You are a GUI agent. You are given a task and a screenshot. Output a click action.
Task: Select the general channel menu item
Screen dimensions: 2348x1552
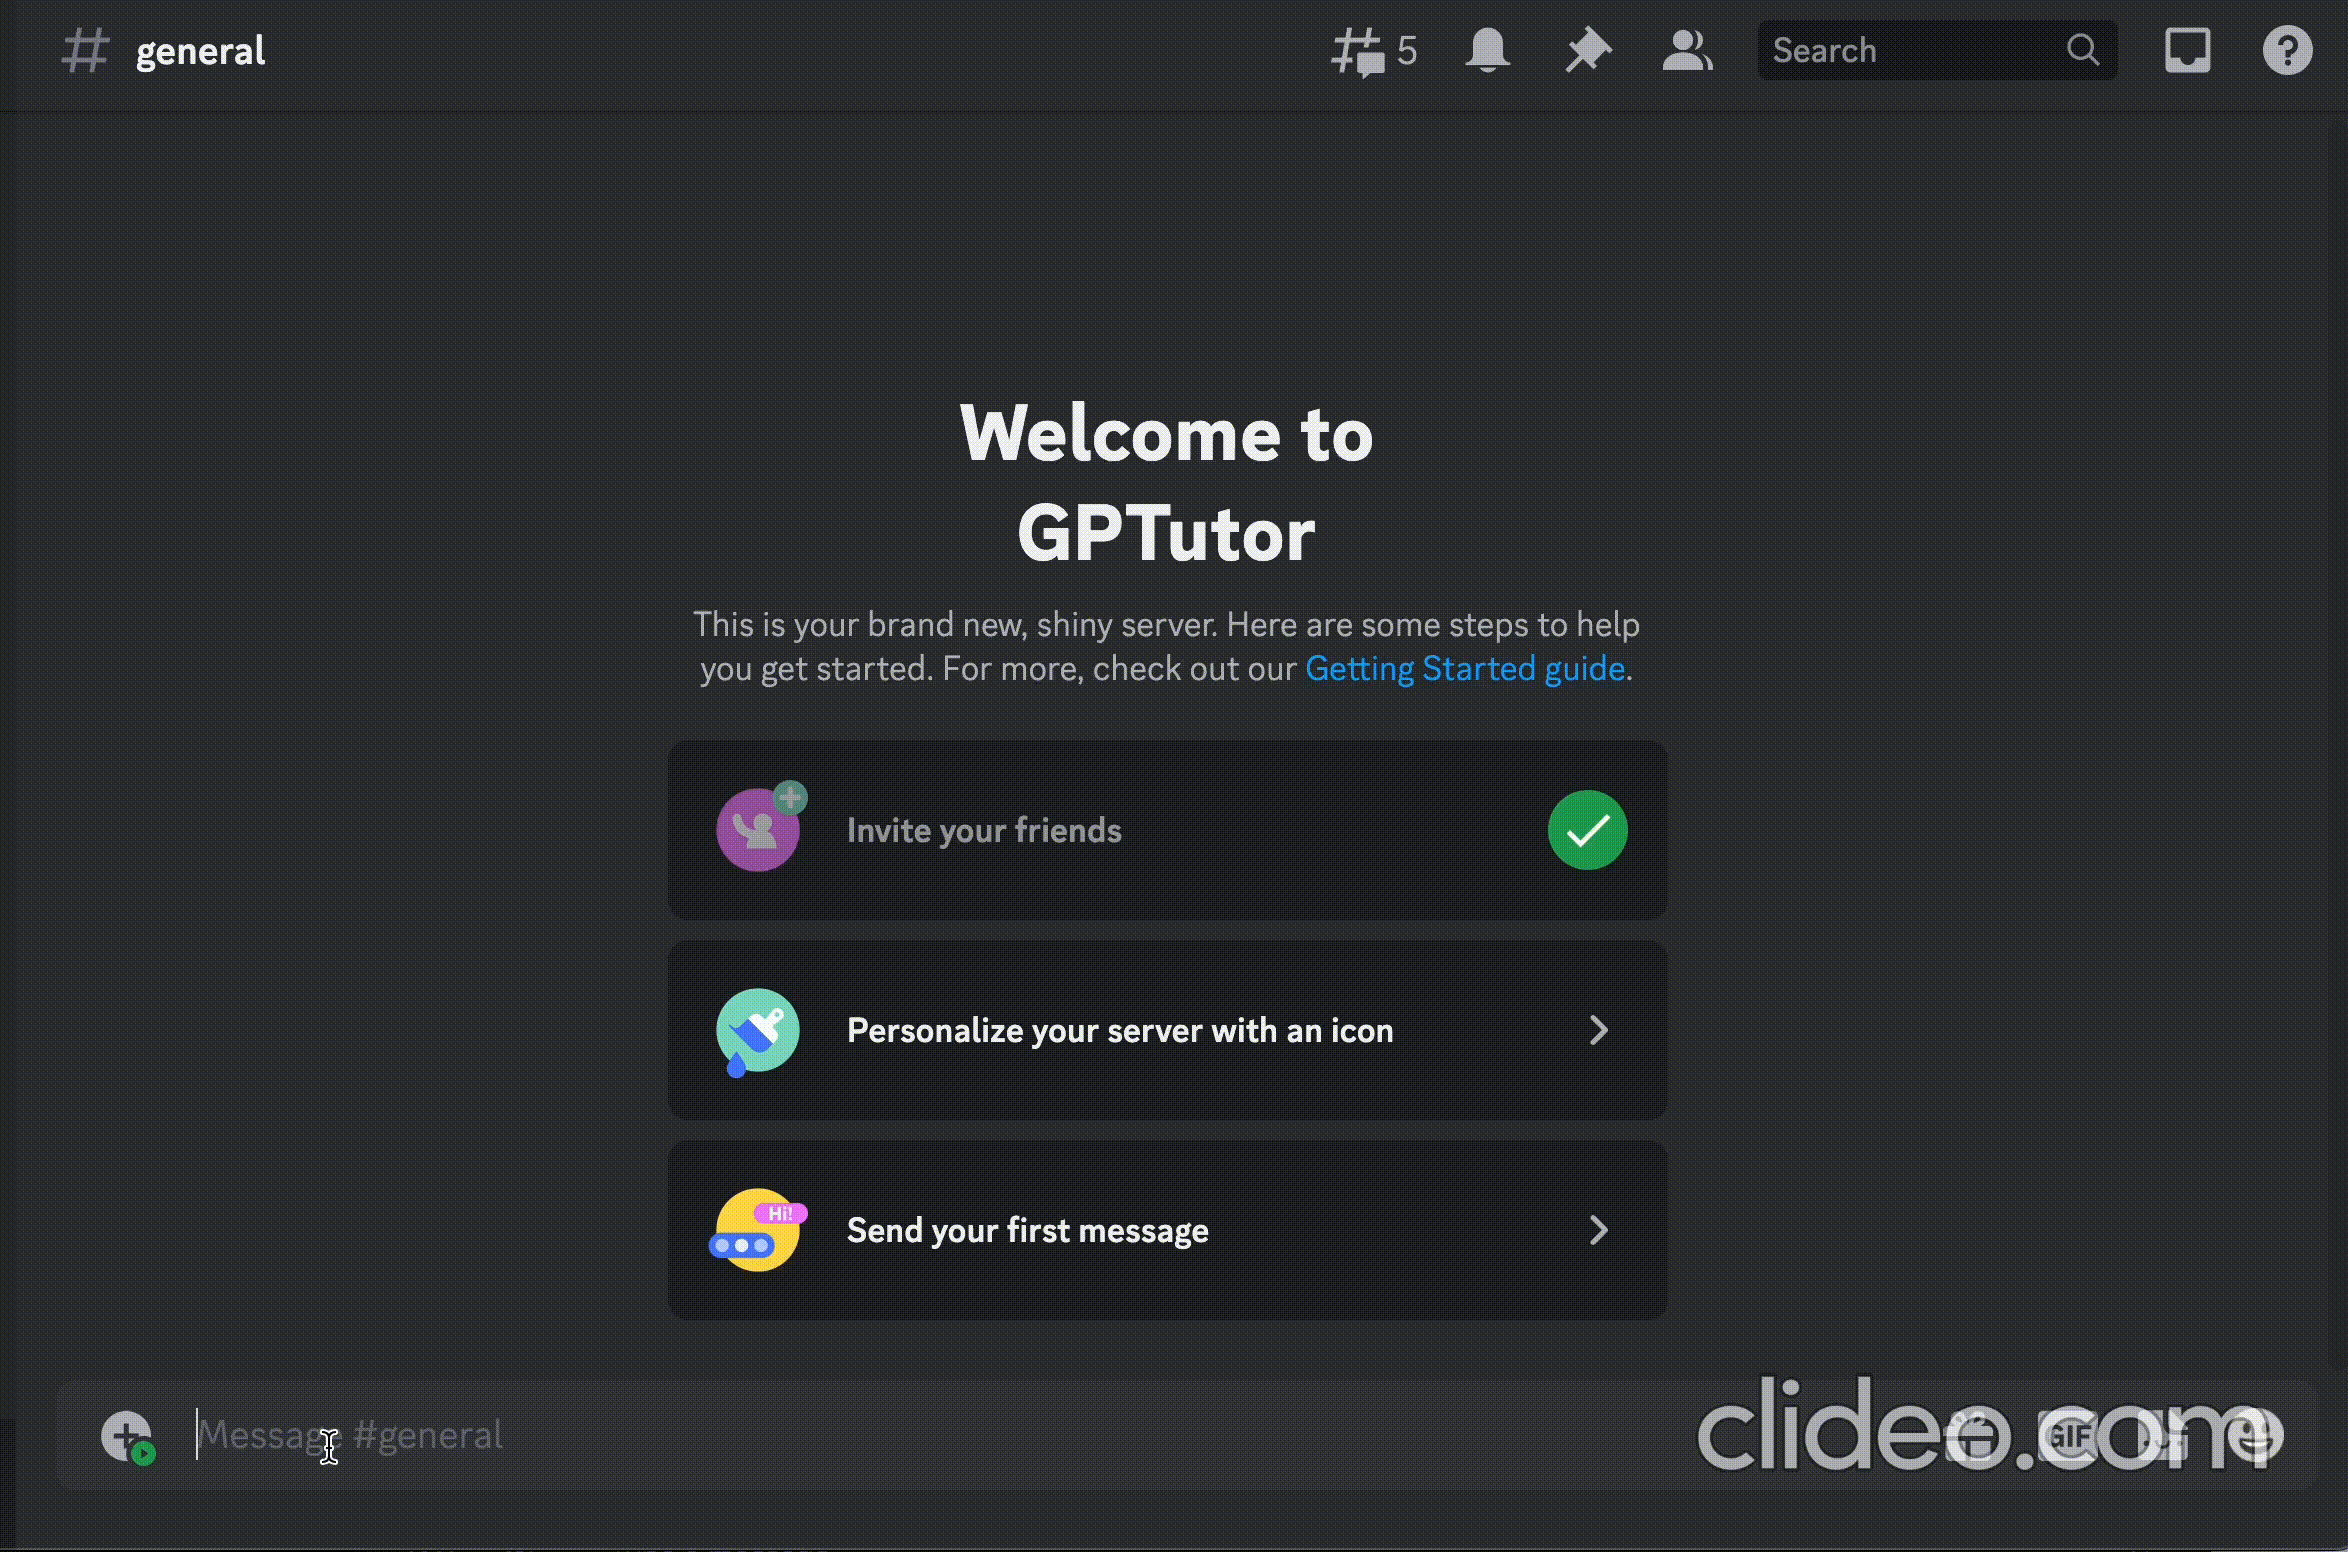pos(196,50)
